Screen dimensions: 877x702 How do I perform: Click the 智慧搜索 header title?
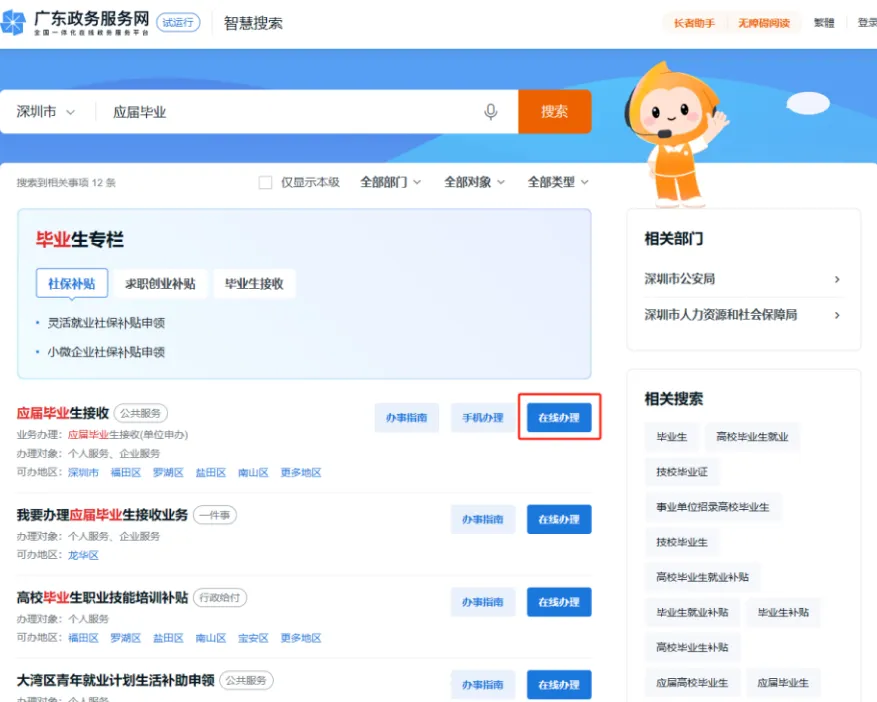point(253,23)
